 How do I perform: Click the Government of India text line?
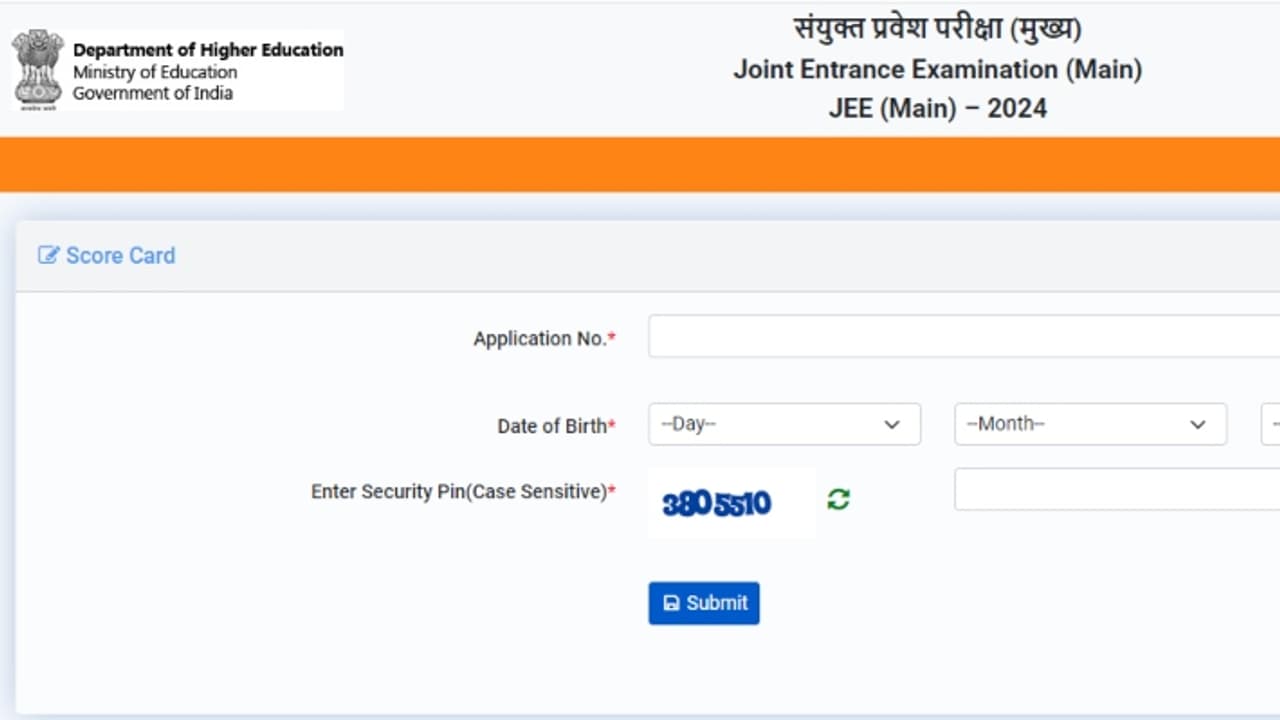[153, 93]
